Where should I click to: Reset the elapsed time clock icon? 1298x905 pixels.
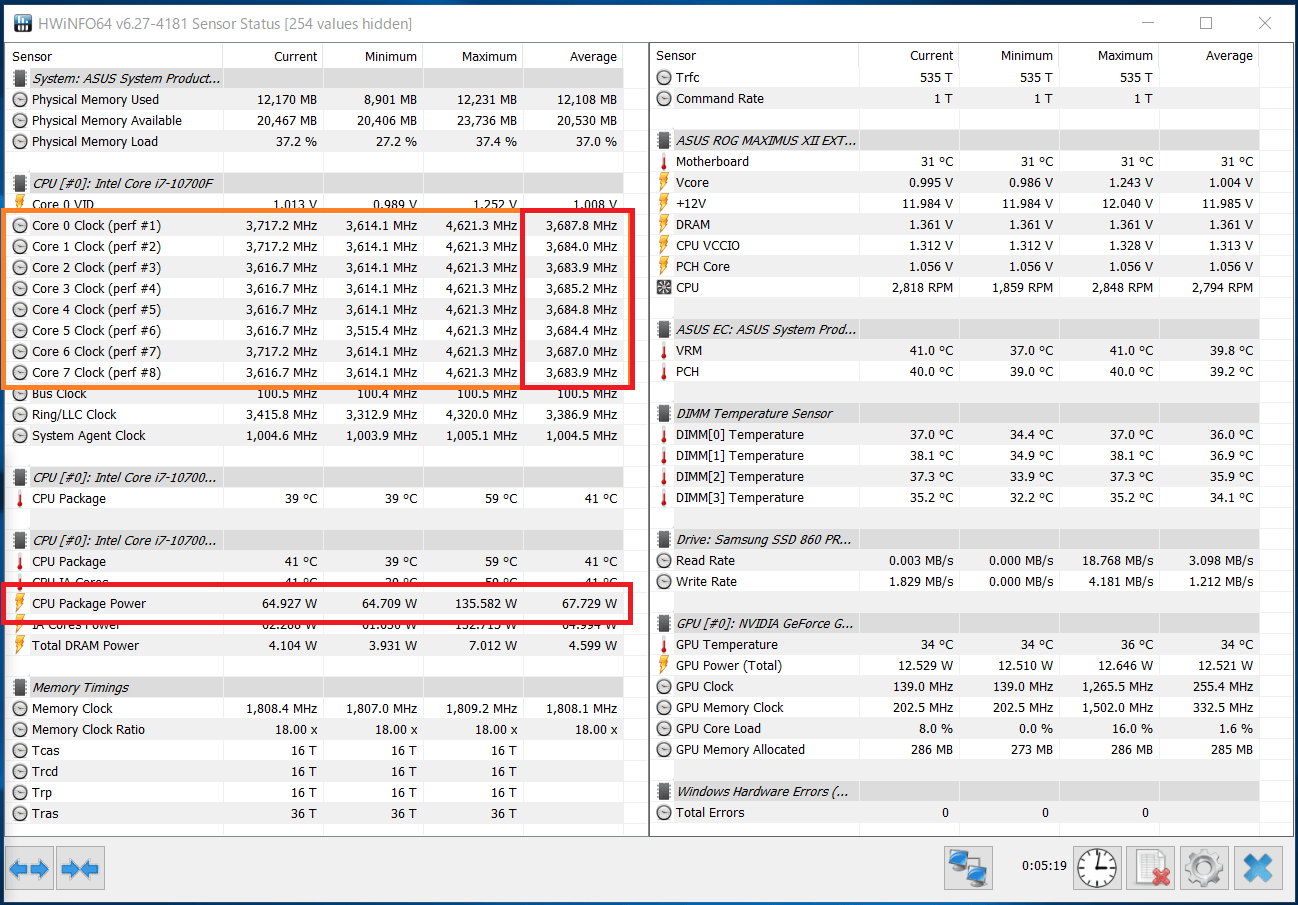[1097, 868]
